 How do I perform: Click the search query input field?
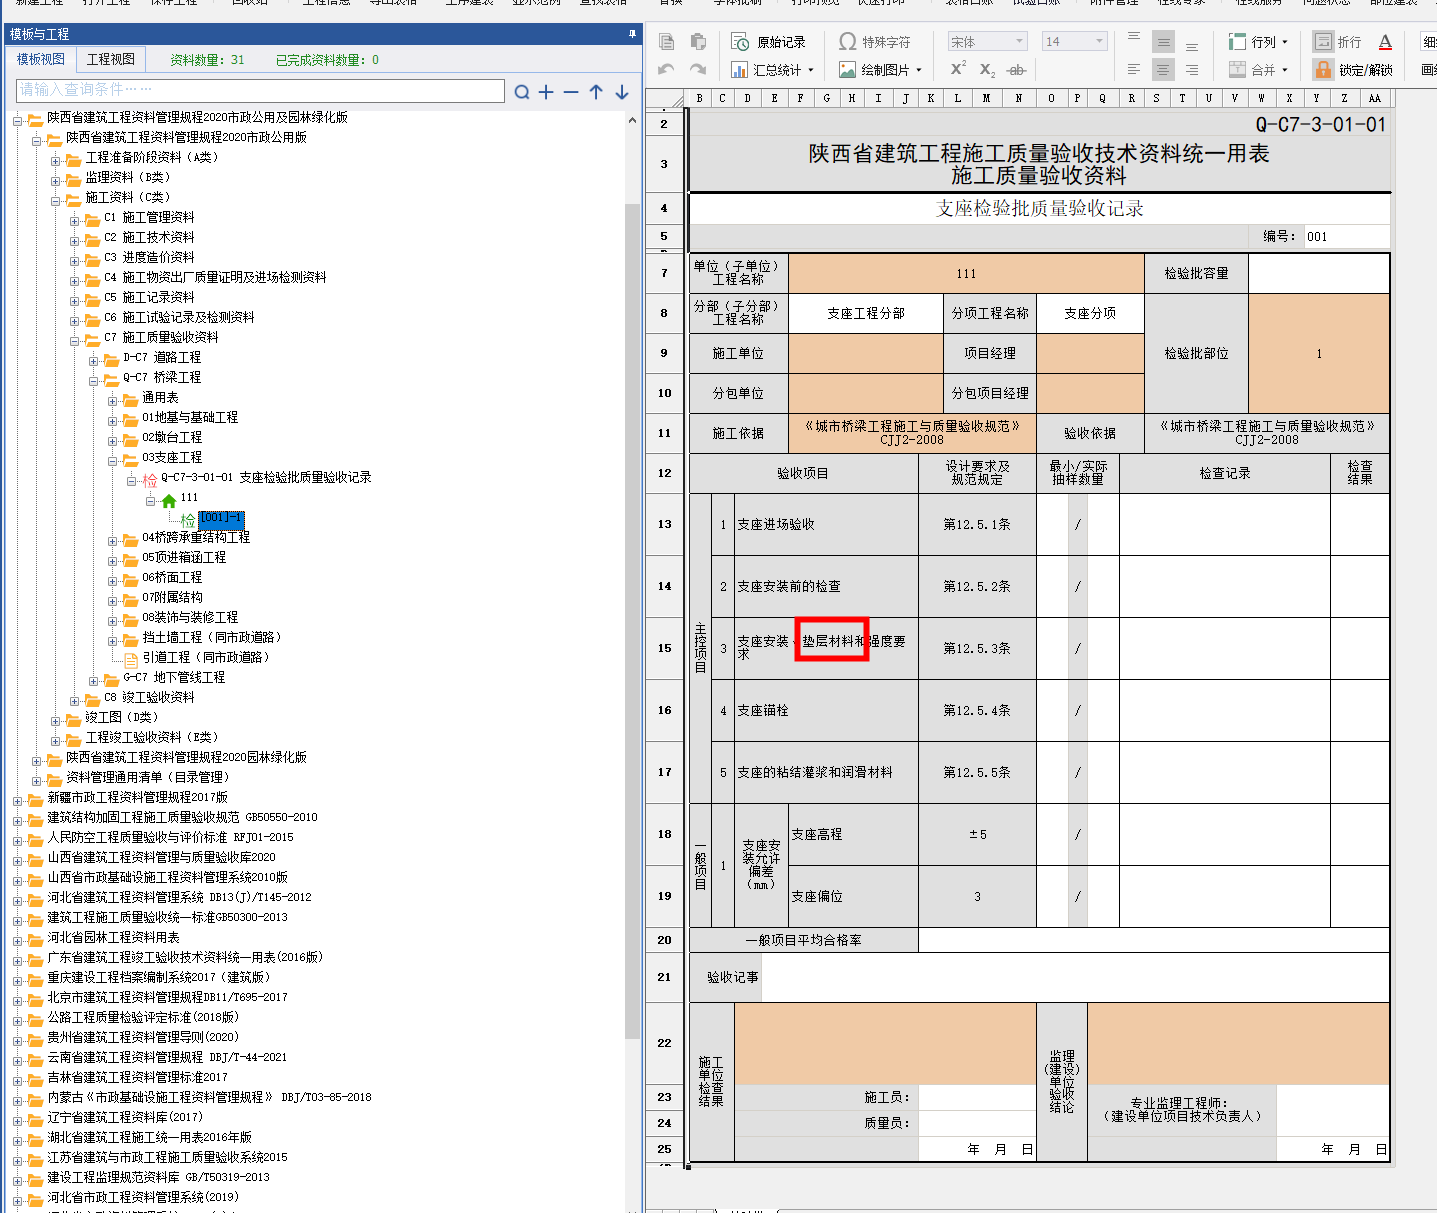260,90
